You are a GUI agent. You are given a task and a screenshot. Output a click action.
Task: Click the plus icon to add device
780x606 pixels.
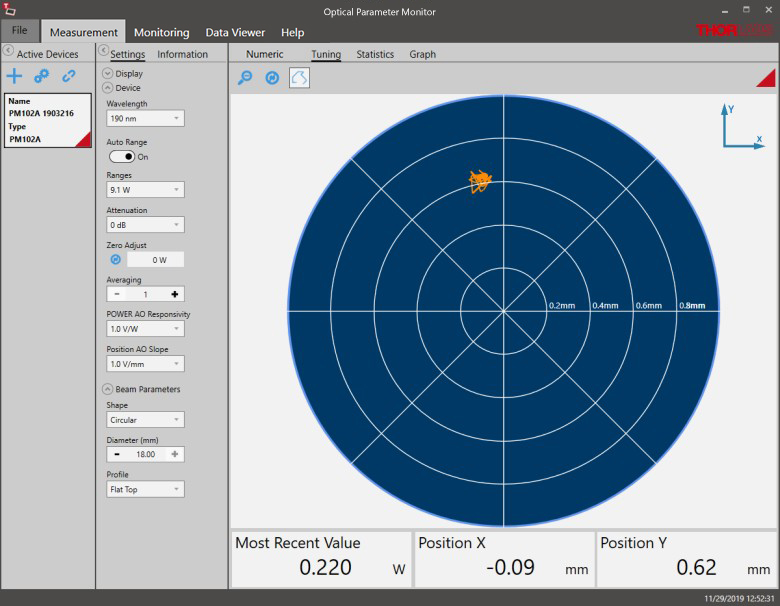pyautogui.click(x=14, y=76)
